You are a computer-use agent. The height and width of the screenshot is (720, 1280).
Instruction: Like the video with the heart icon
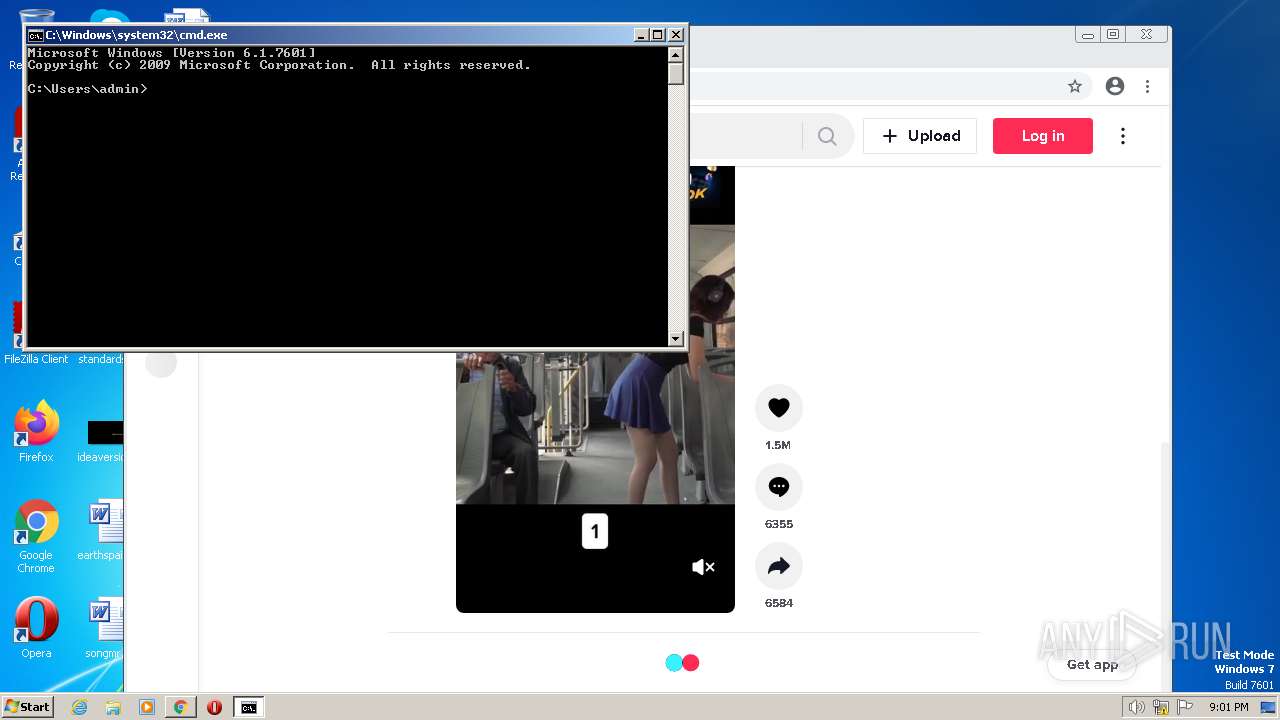click(x=779, y=408)
